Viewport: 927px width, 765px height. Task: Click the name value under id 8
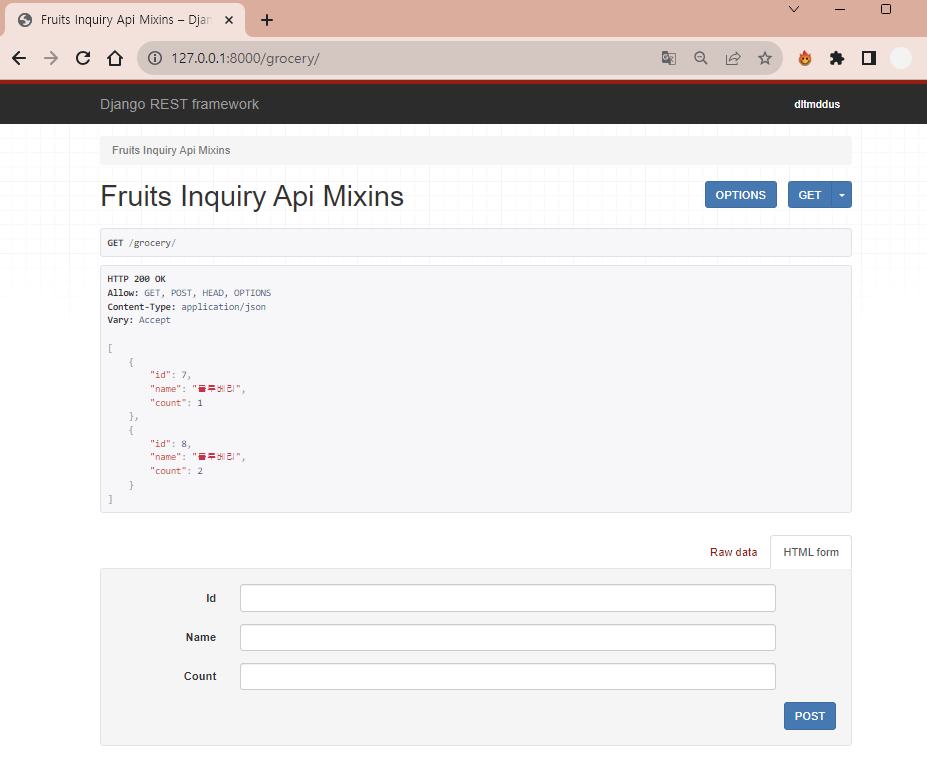[216, 456]
